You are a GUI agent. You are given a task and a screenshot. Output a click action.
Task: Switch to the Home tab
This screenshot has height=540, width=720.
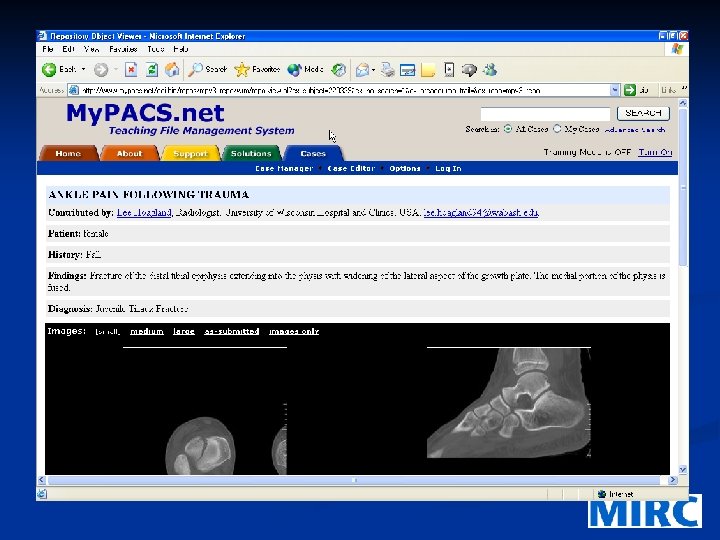point(68,153)
